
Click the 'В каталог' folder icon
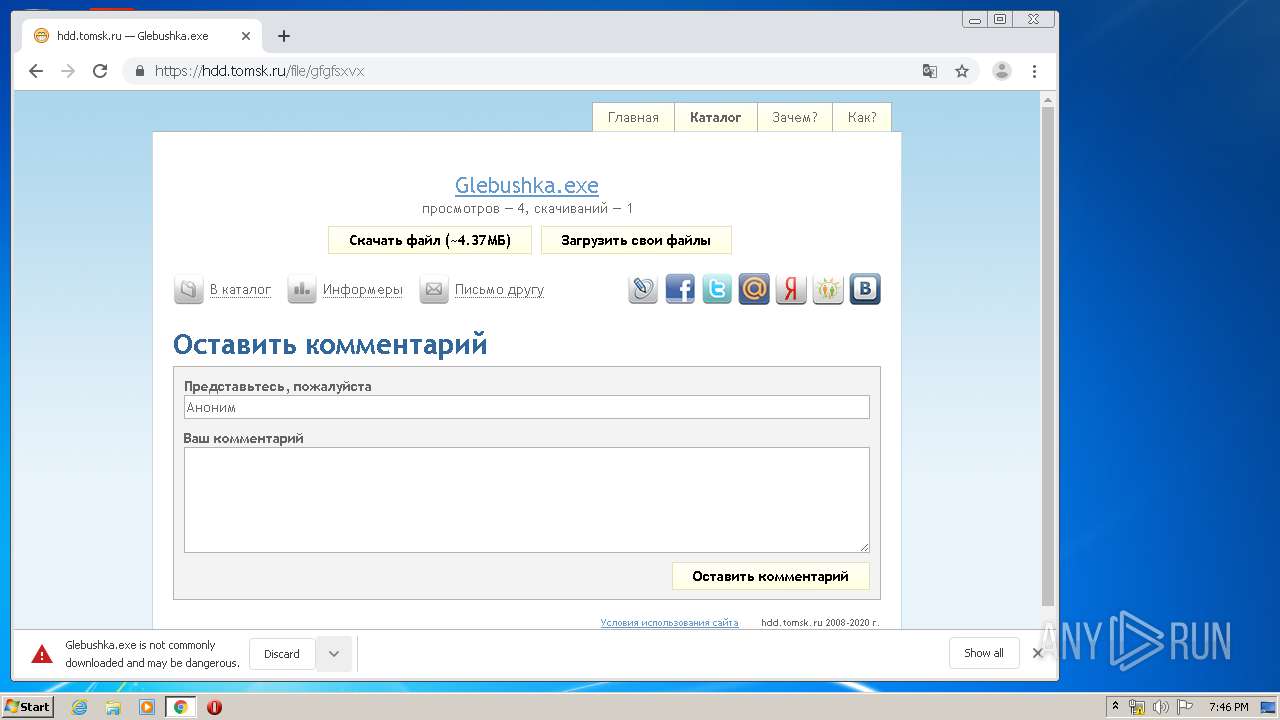pyautogui.click(x=189, y=290)
